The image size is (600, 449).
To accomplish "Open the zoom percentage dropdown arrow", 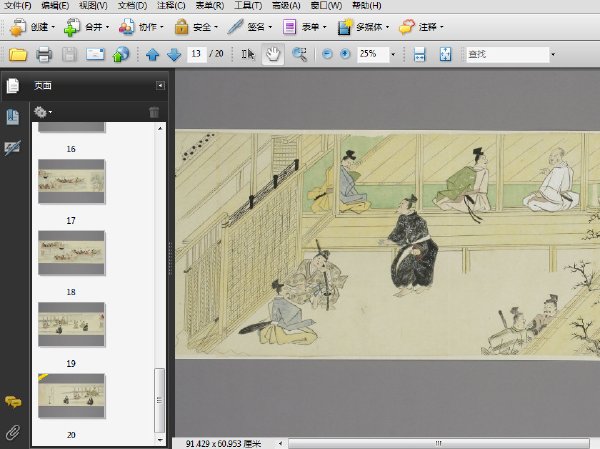I will [x=393, y=54].
